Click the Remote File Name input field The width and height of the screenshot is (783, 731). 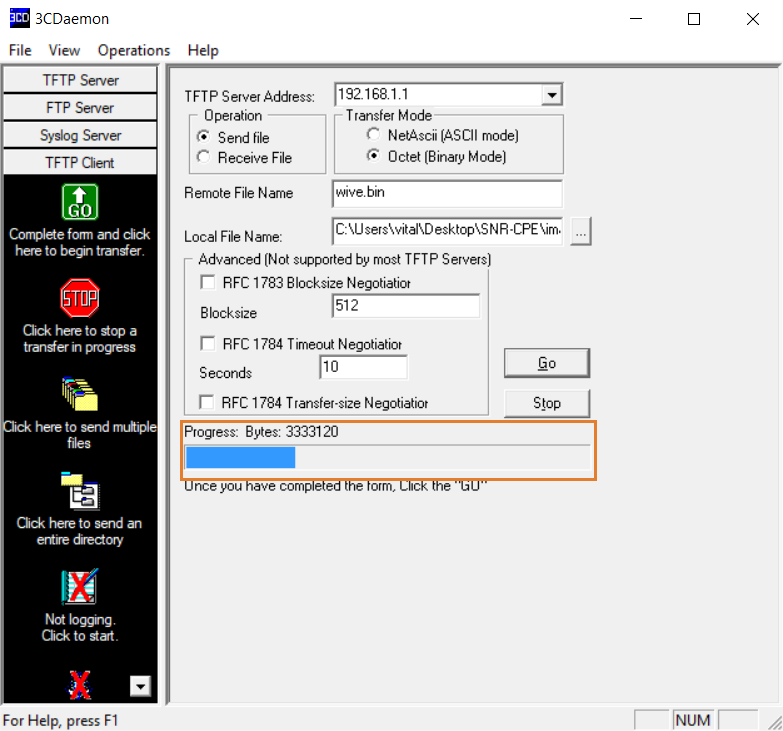(447, 193)
